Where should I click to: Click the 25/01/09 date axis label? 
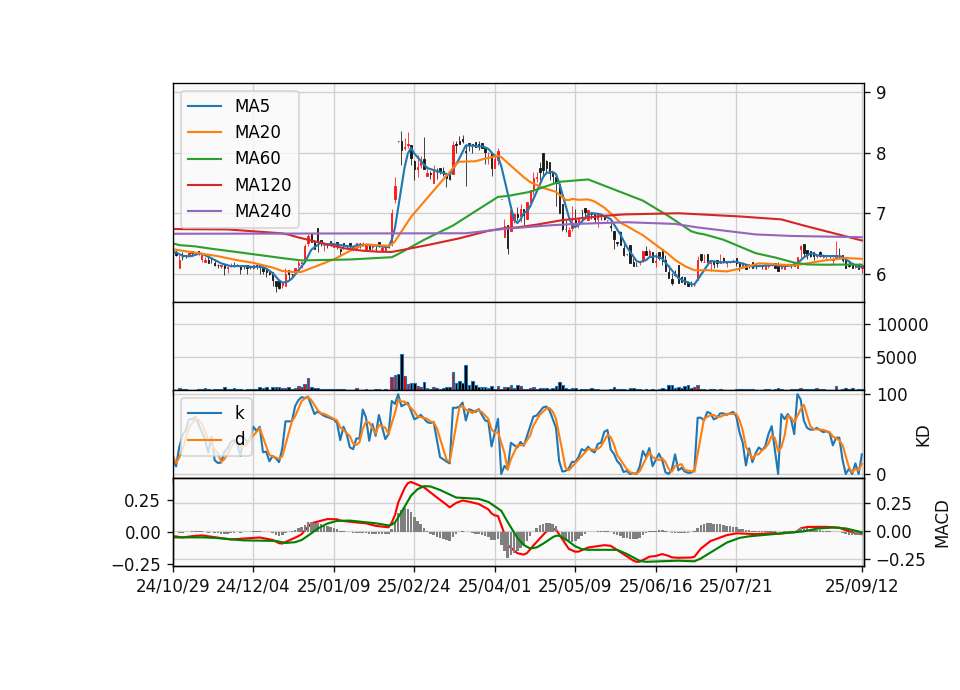pos(334,587)
